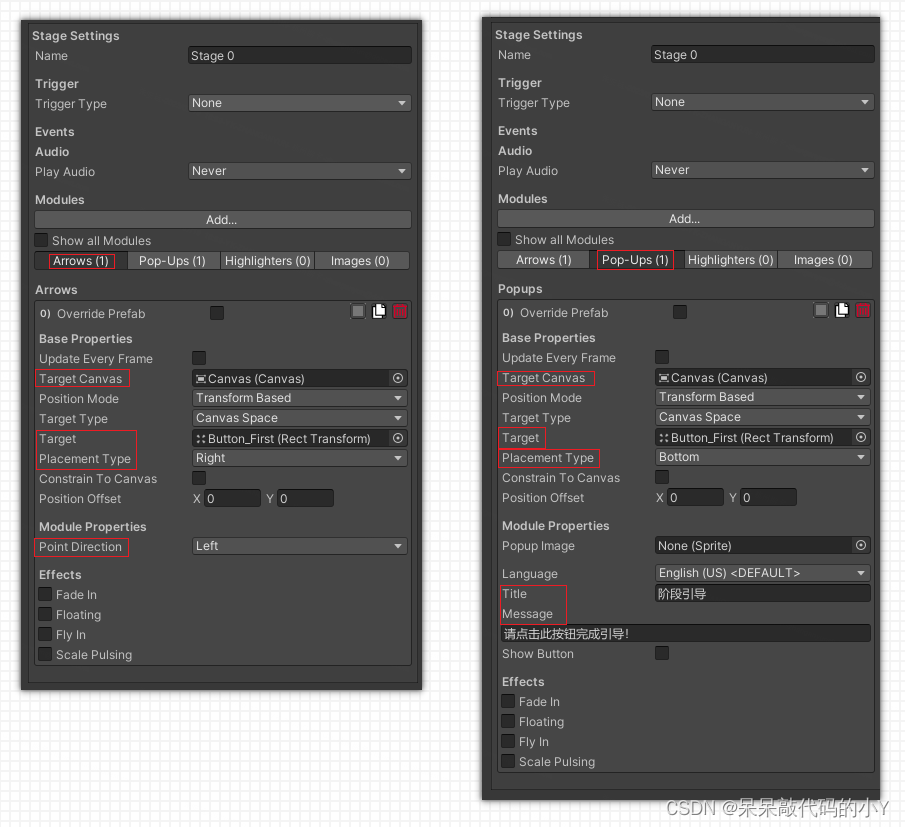Screen dimensions: 905x827
Task: Enable Floating effect for Arrows
Action: 45,614
